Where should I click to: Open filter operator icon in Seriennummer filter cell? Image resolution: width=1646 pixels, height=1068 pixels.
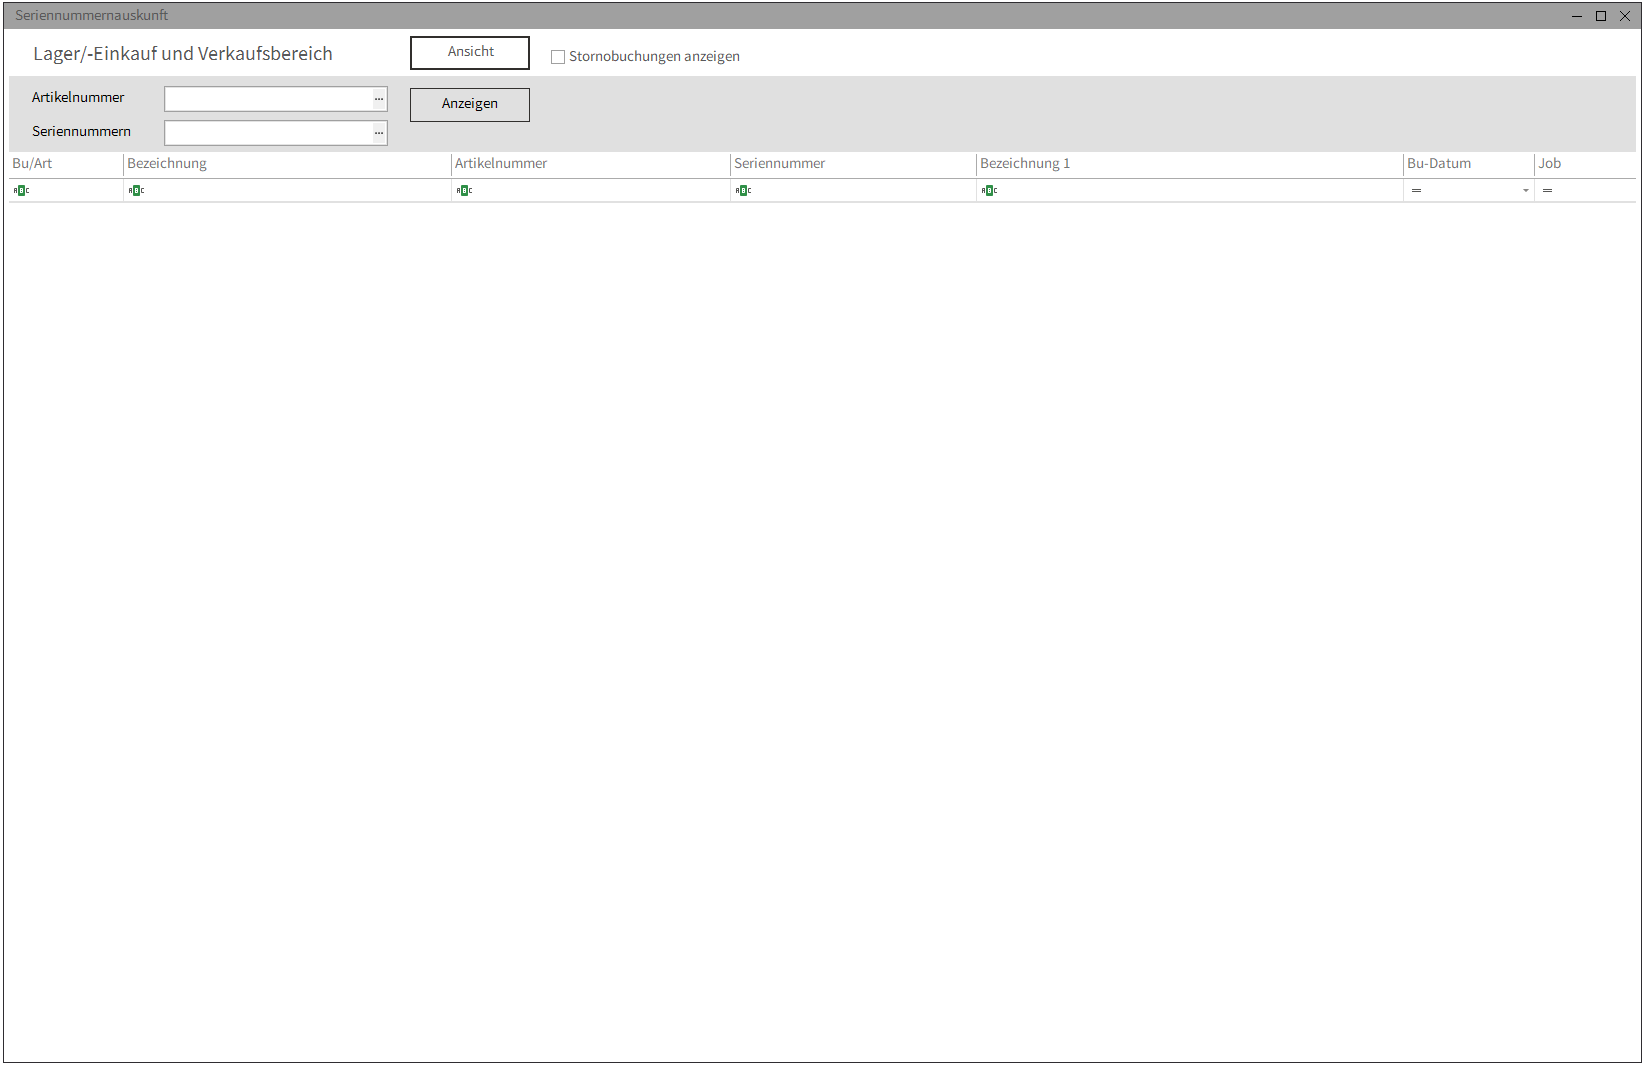click(744, 191)
